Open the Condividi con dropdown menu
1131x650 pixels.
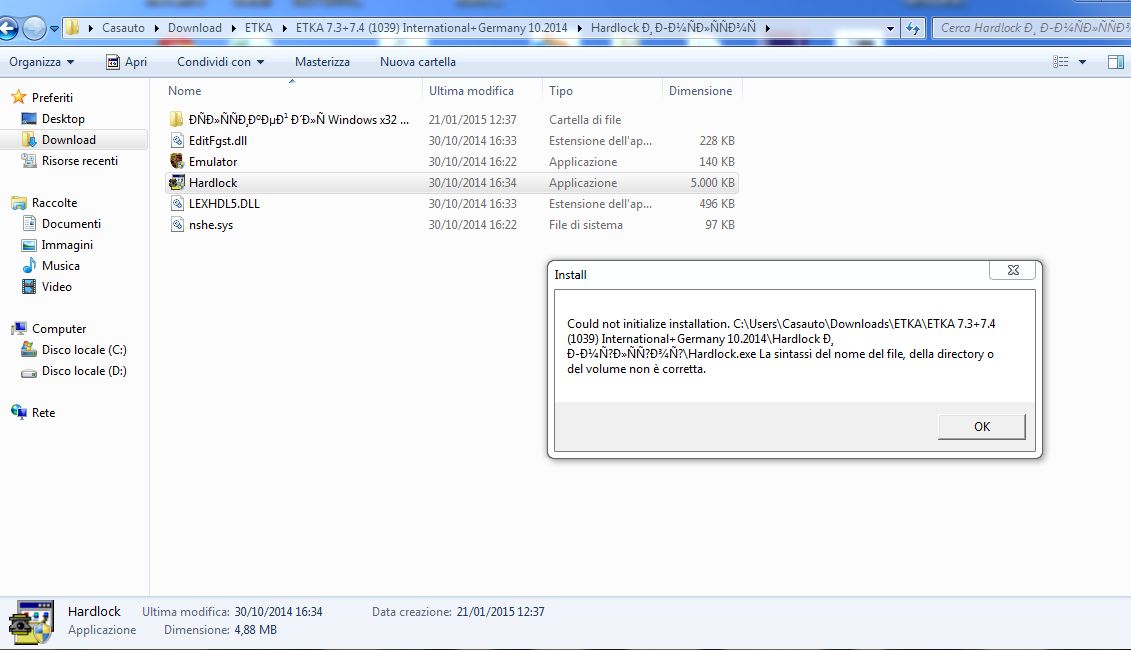pyautogui.click(x=220, y=62)
